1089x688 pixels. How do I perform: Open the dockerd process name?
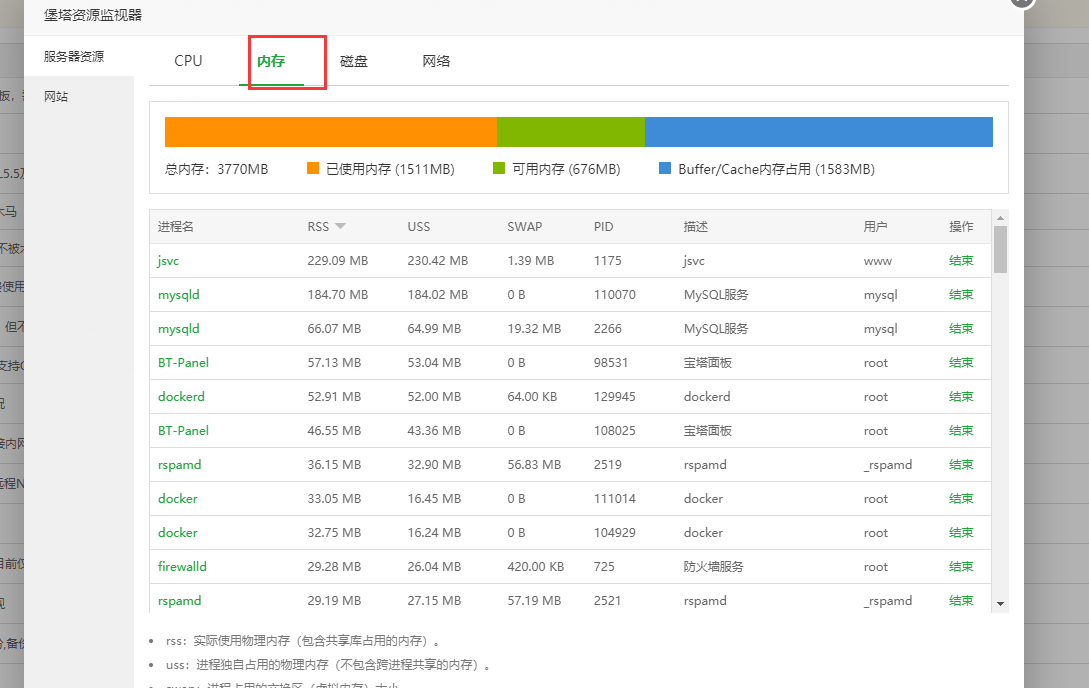(181, 396)
